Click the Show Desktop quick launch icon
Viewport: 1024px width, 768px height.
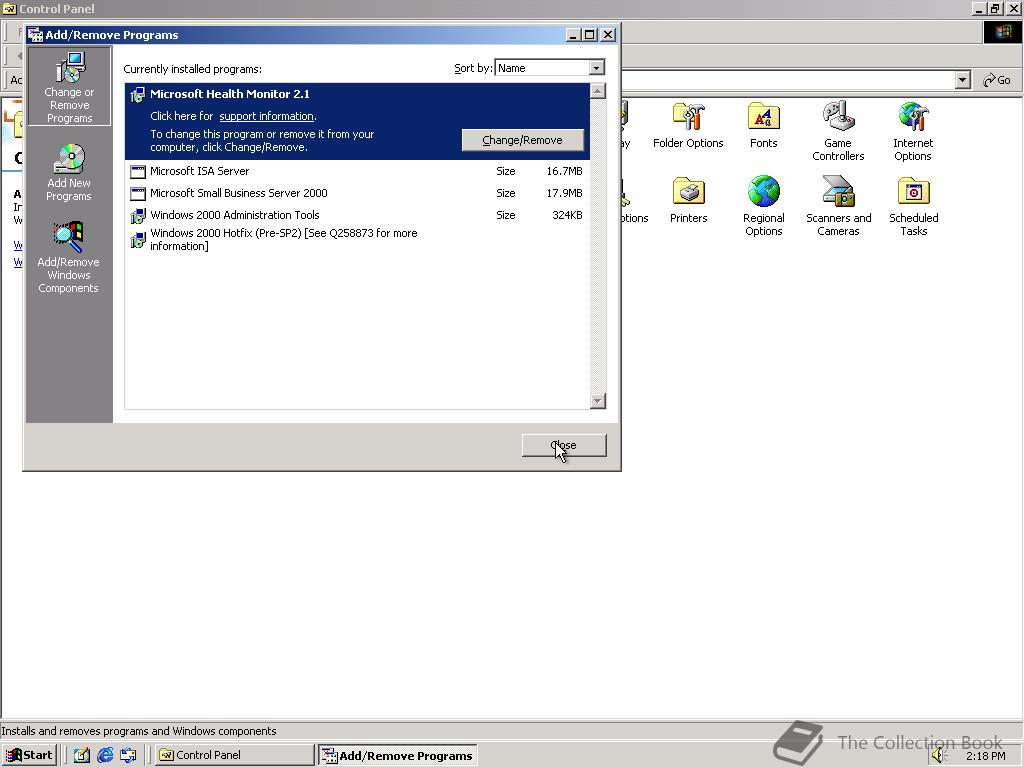pyautogui.click(x=82, y=755)
